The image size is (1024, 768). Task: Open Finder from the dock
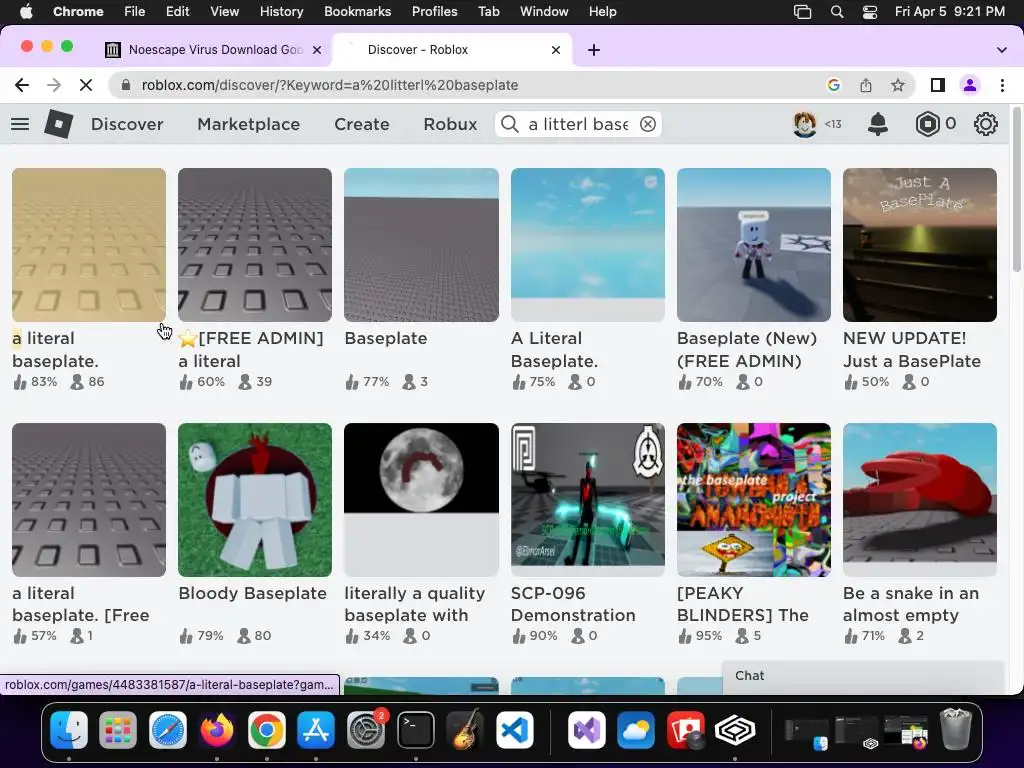pos(69,729)
